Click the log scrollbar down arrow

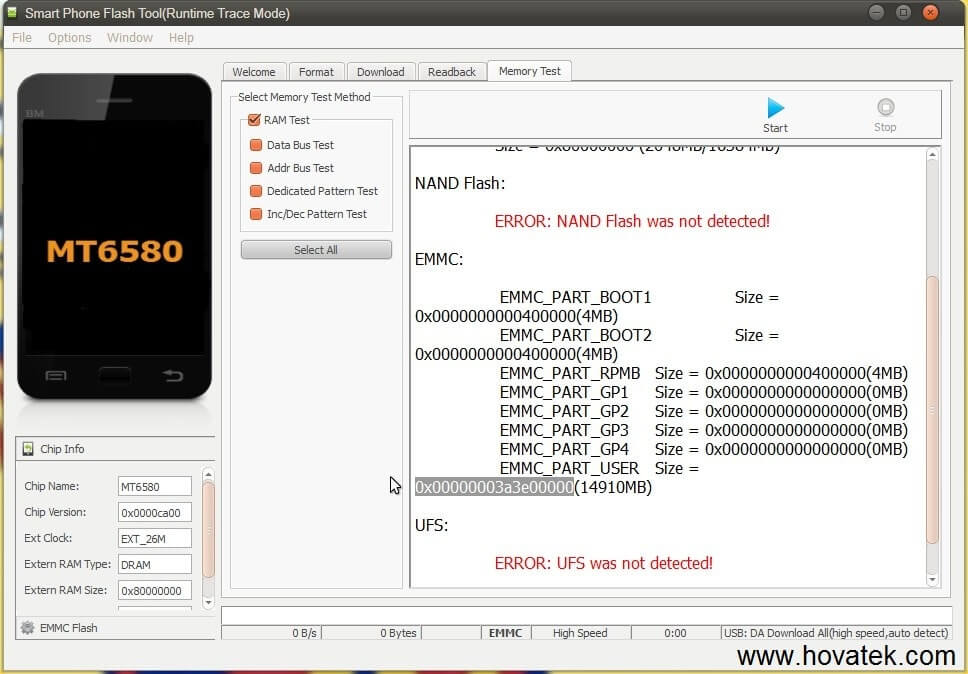pos(933,578)
